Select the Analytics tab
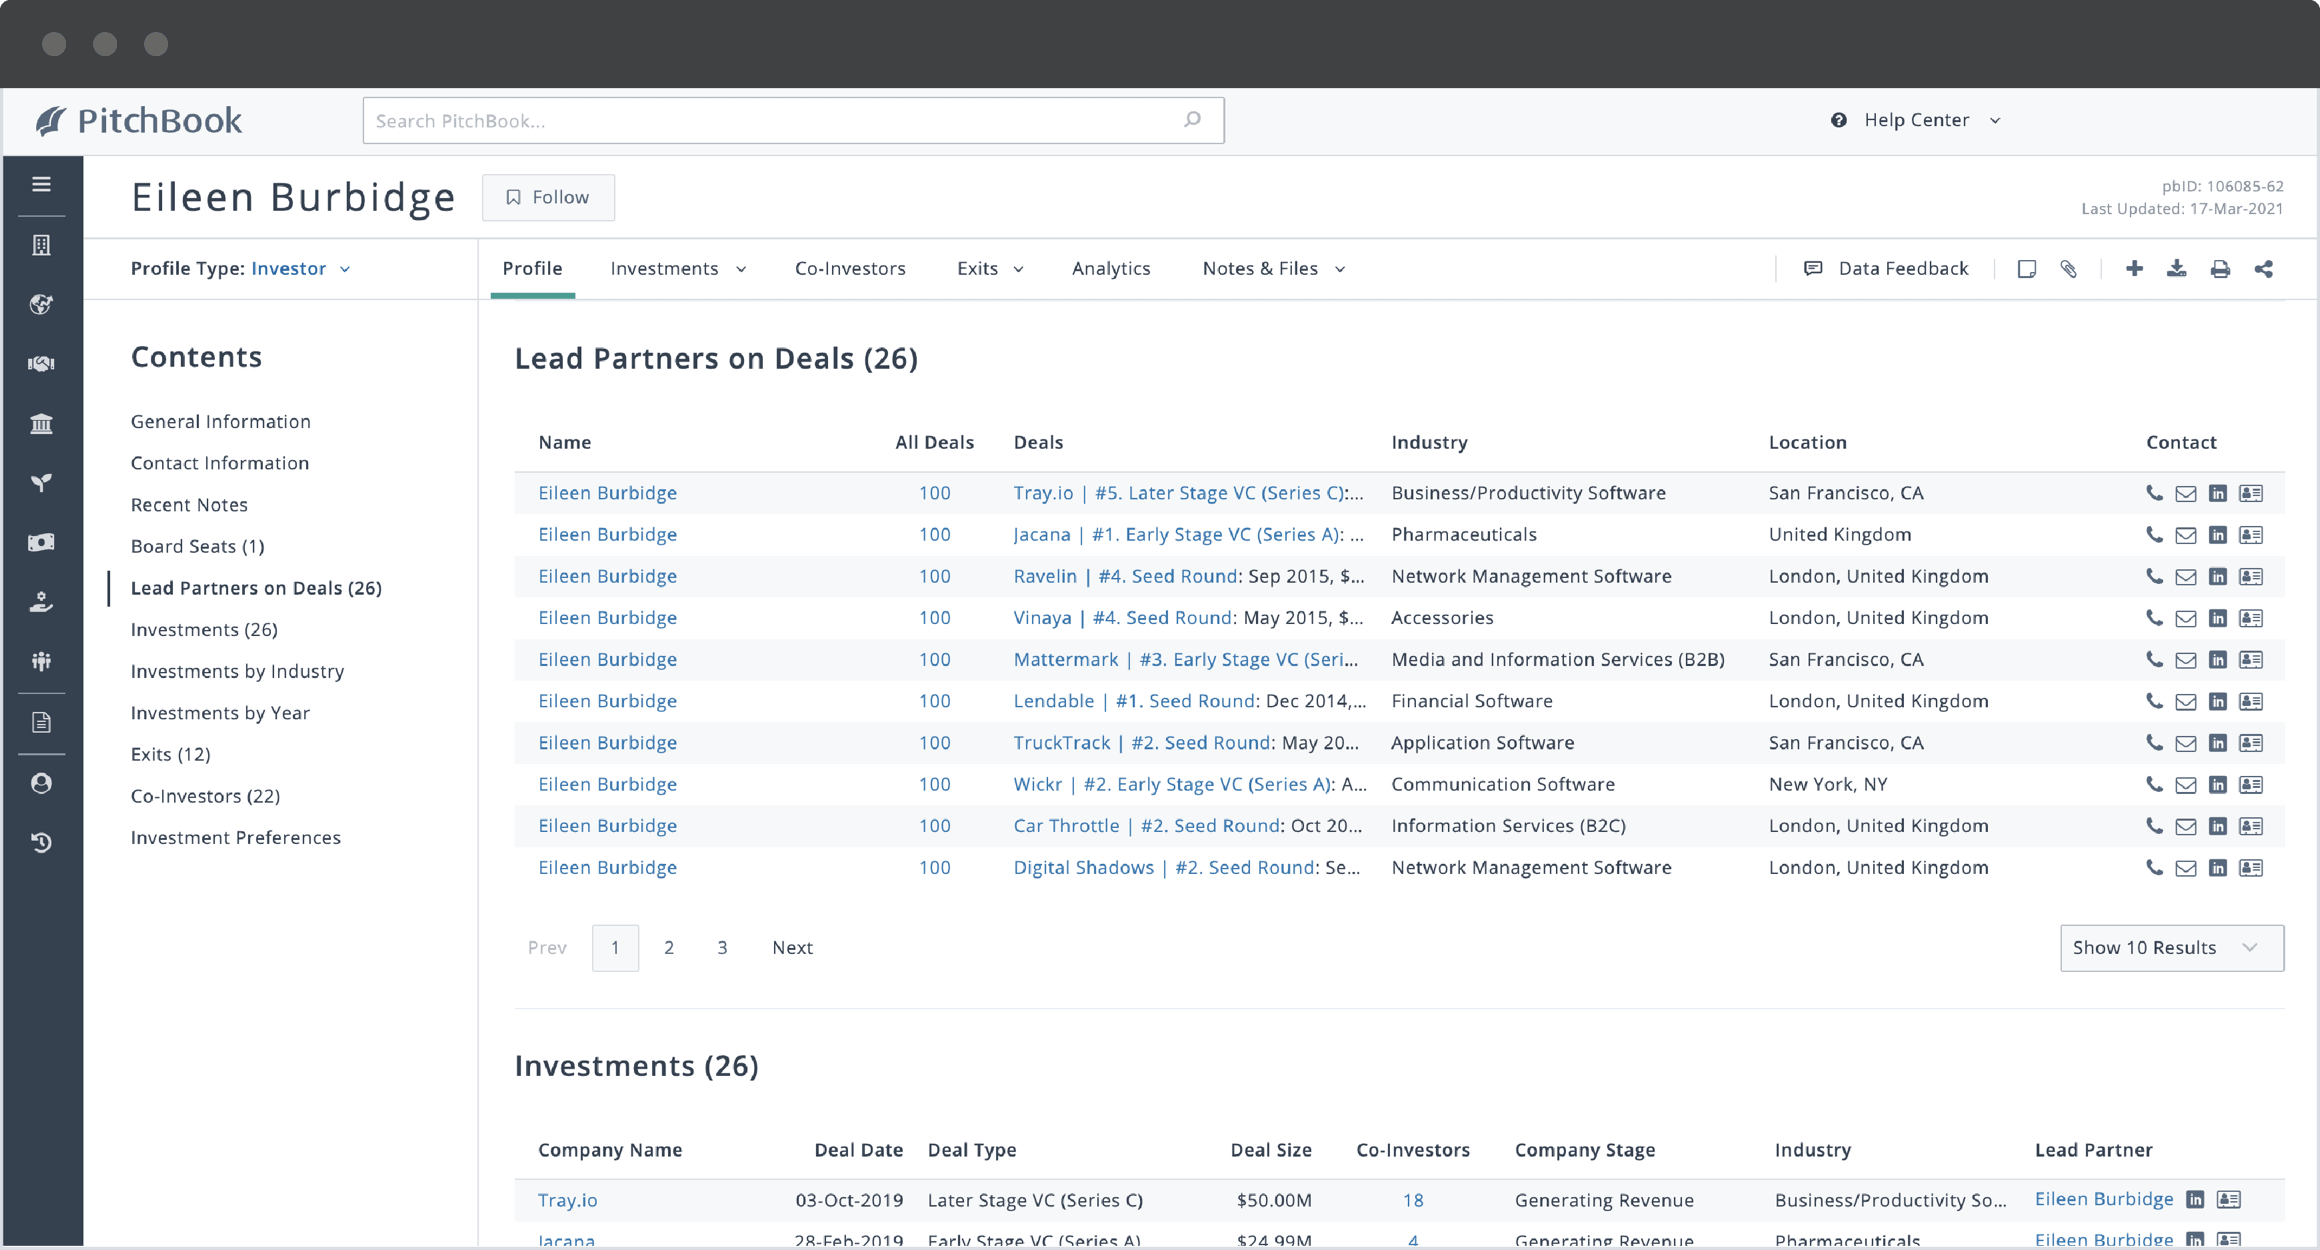Viewport: 2320px width, 1250px height. coord(1111,268)
